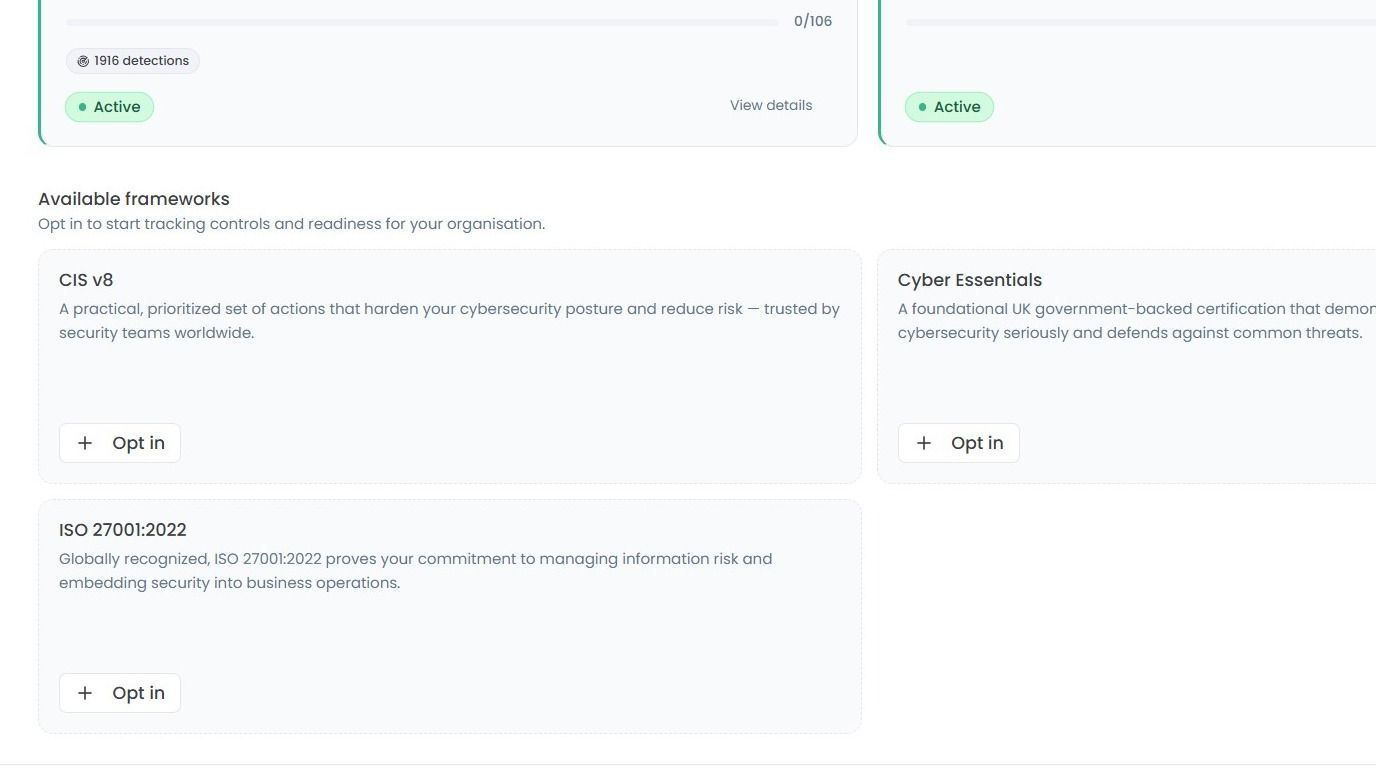Click the Active badge above View details

pyautogui.click(x=110, y=107)
